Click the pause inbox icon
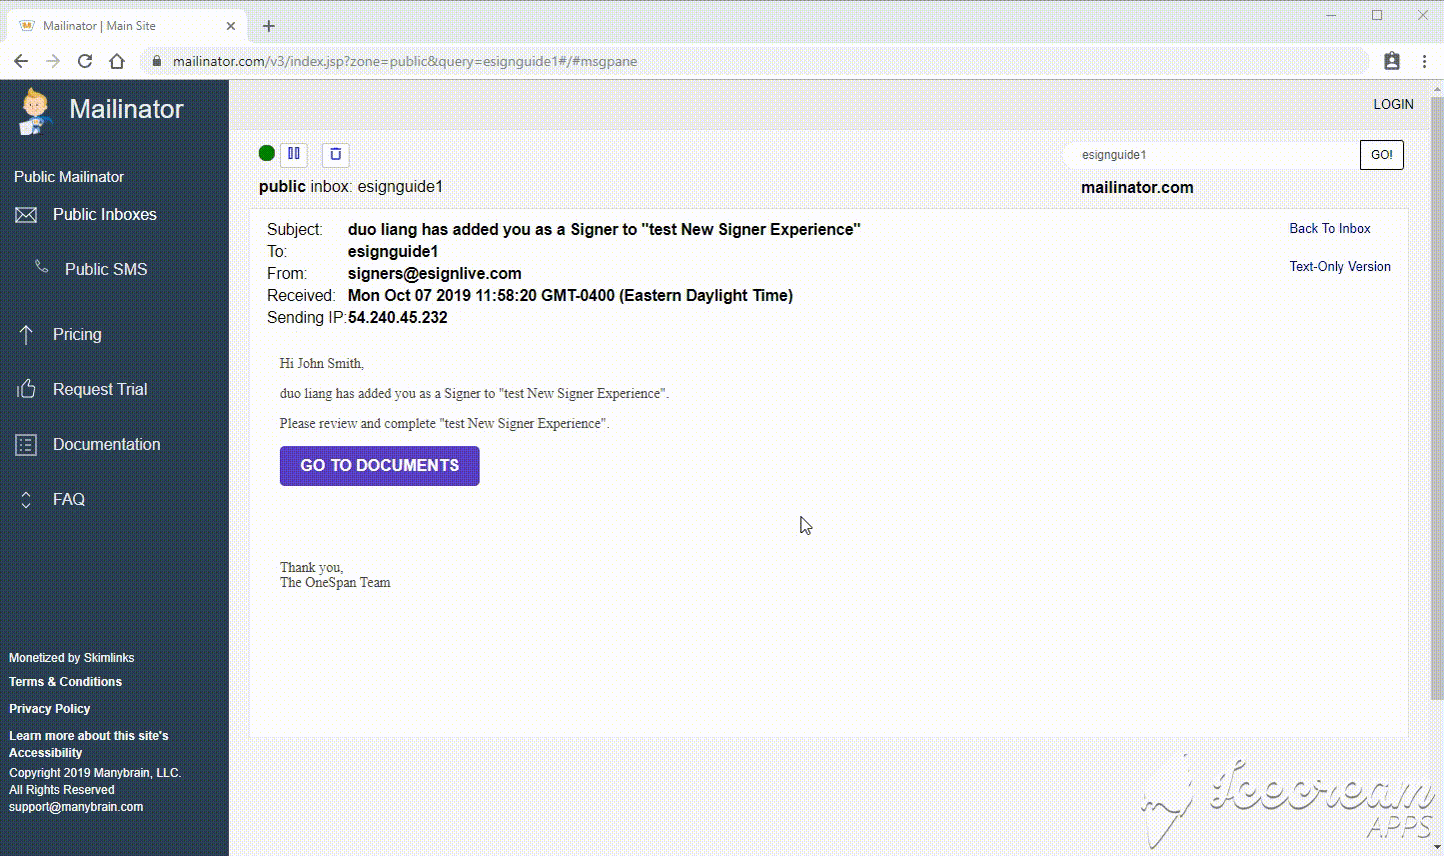Viewport: 1444px width, 856px height. click(294, 154)
